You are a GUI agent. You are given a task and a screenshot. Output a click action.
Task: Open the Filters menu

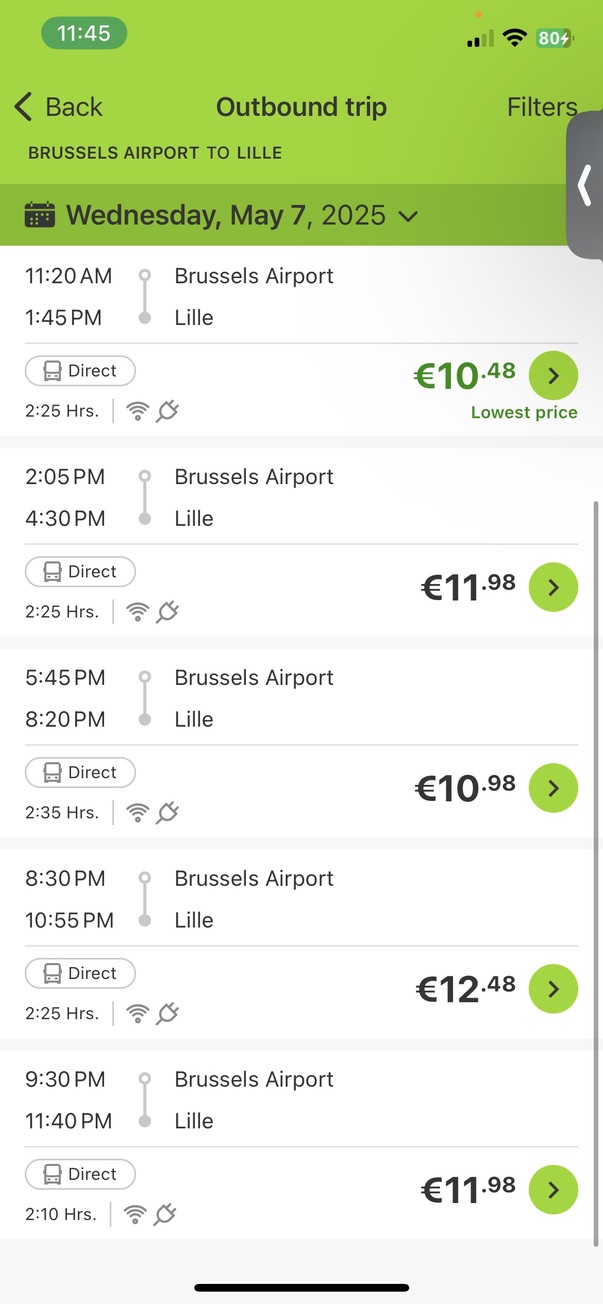tap(541, 107)
